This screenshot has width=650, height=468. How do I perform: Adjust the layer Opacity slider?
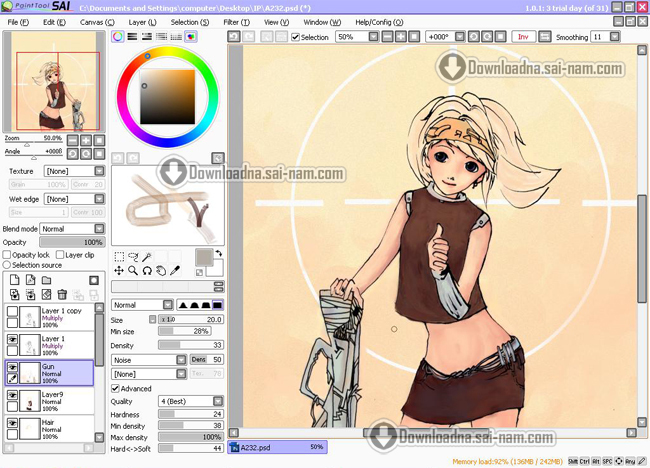[x=72, y=242]
